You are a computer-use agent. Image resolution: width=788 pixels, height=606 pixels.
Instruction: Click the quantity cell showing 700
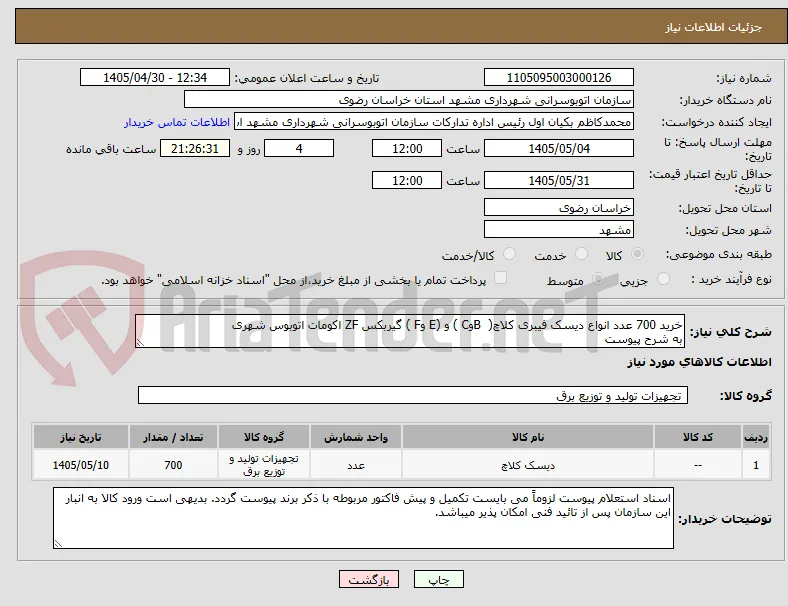pos(173,465)
